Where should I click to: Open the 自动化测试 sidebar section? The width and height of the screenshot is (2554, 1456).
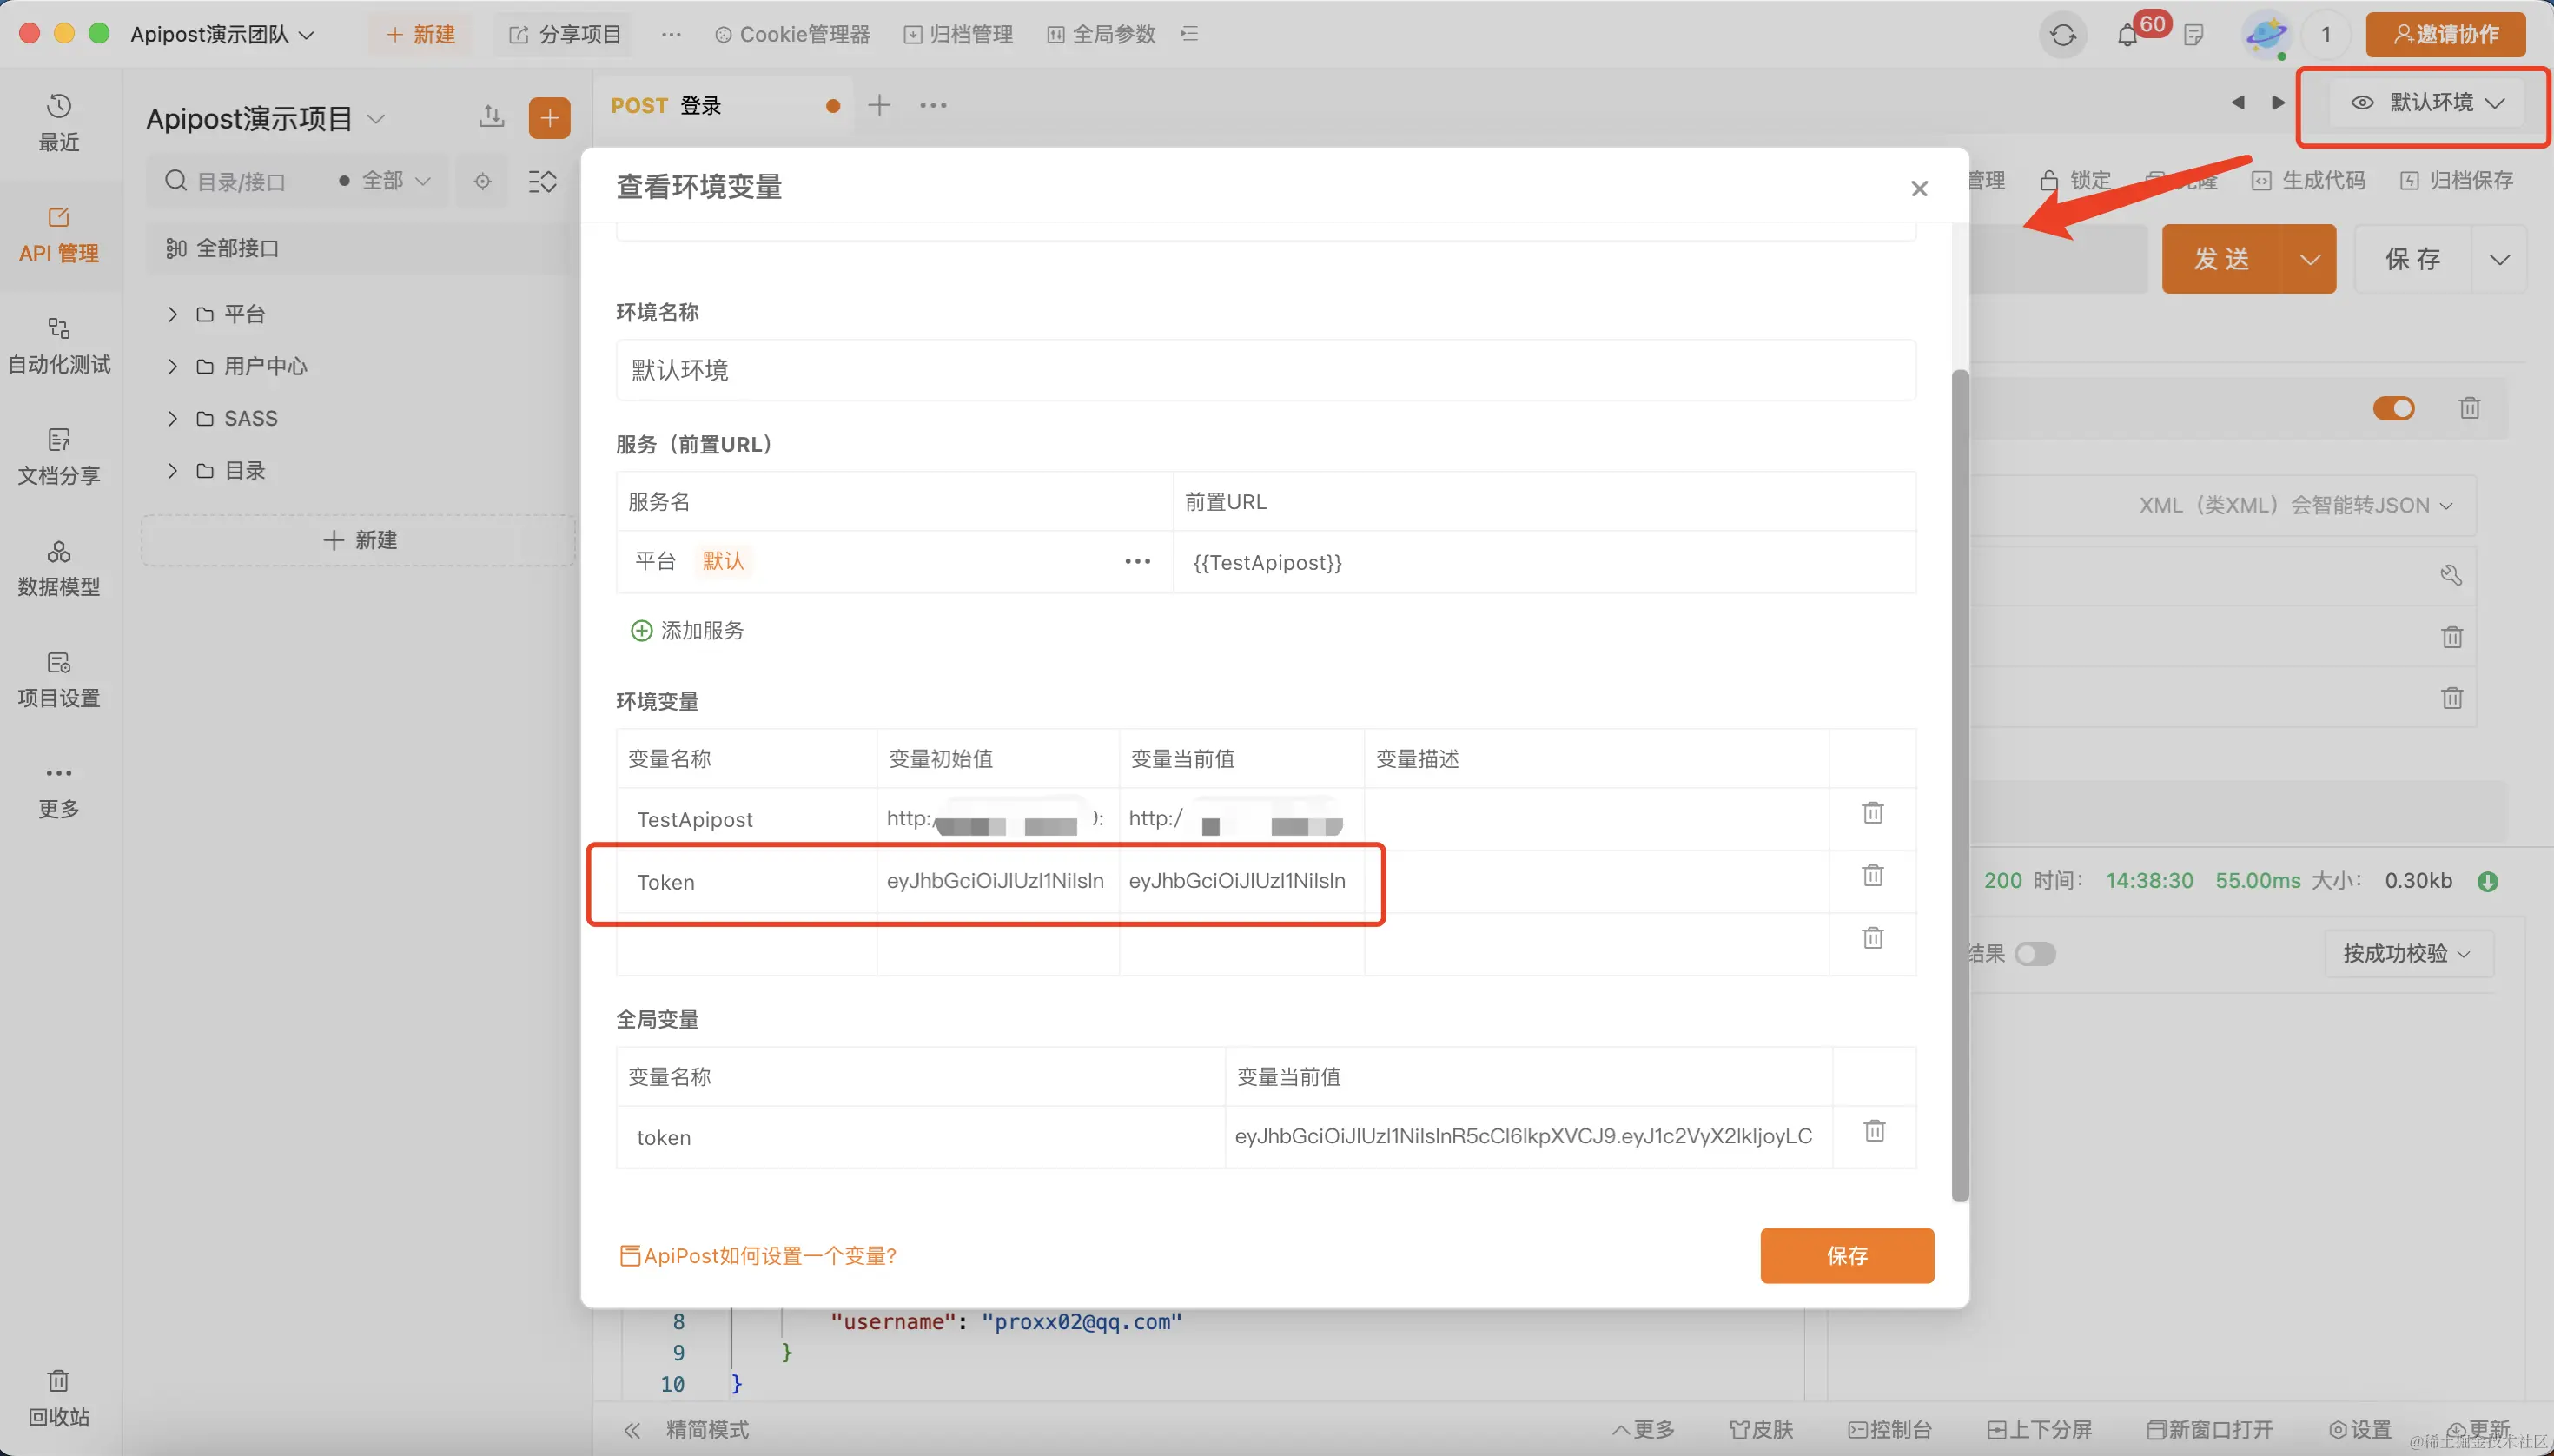coord(59,345)
